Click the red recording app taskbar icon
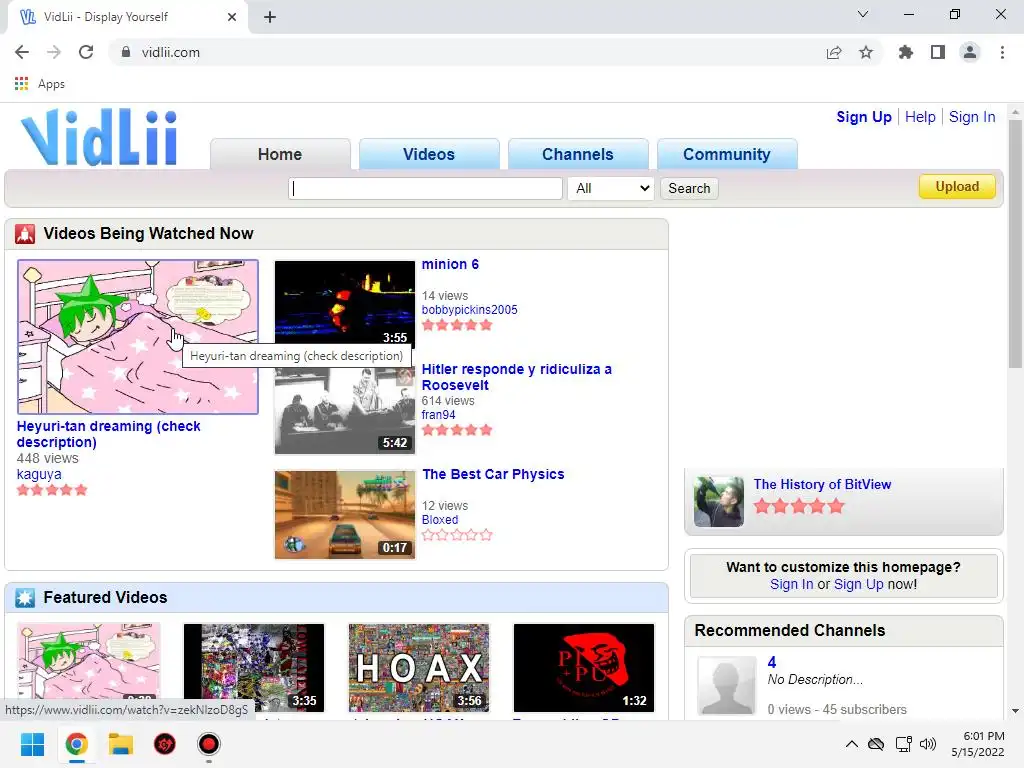1024x768 pixels. [x=209, y=744]
